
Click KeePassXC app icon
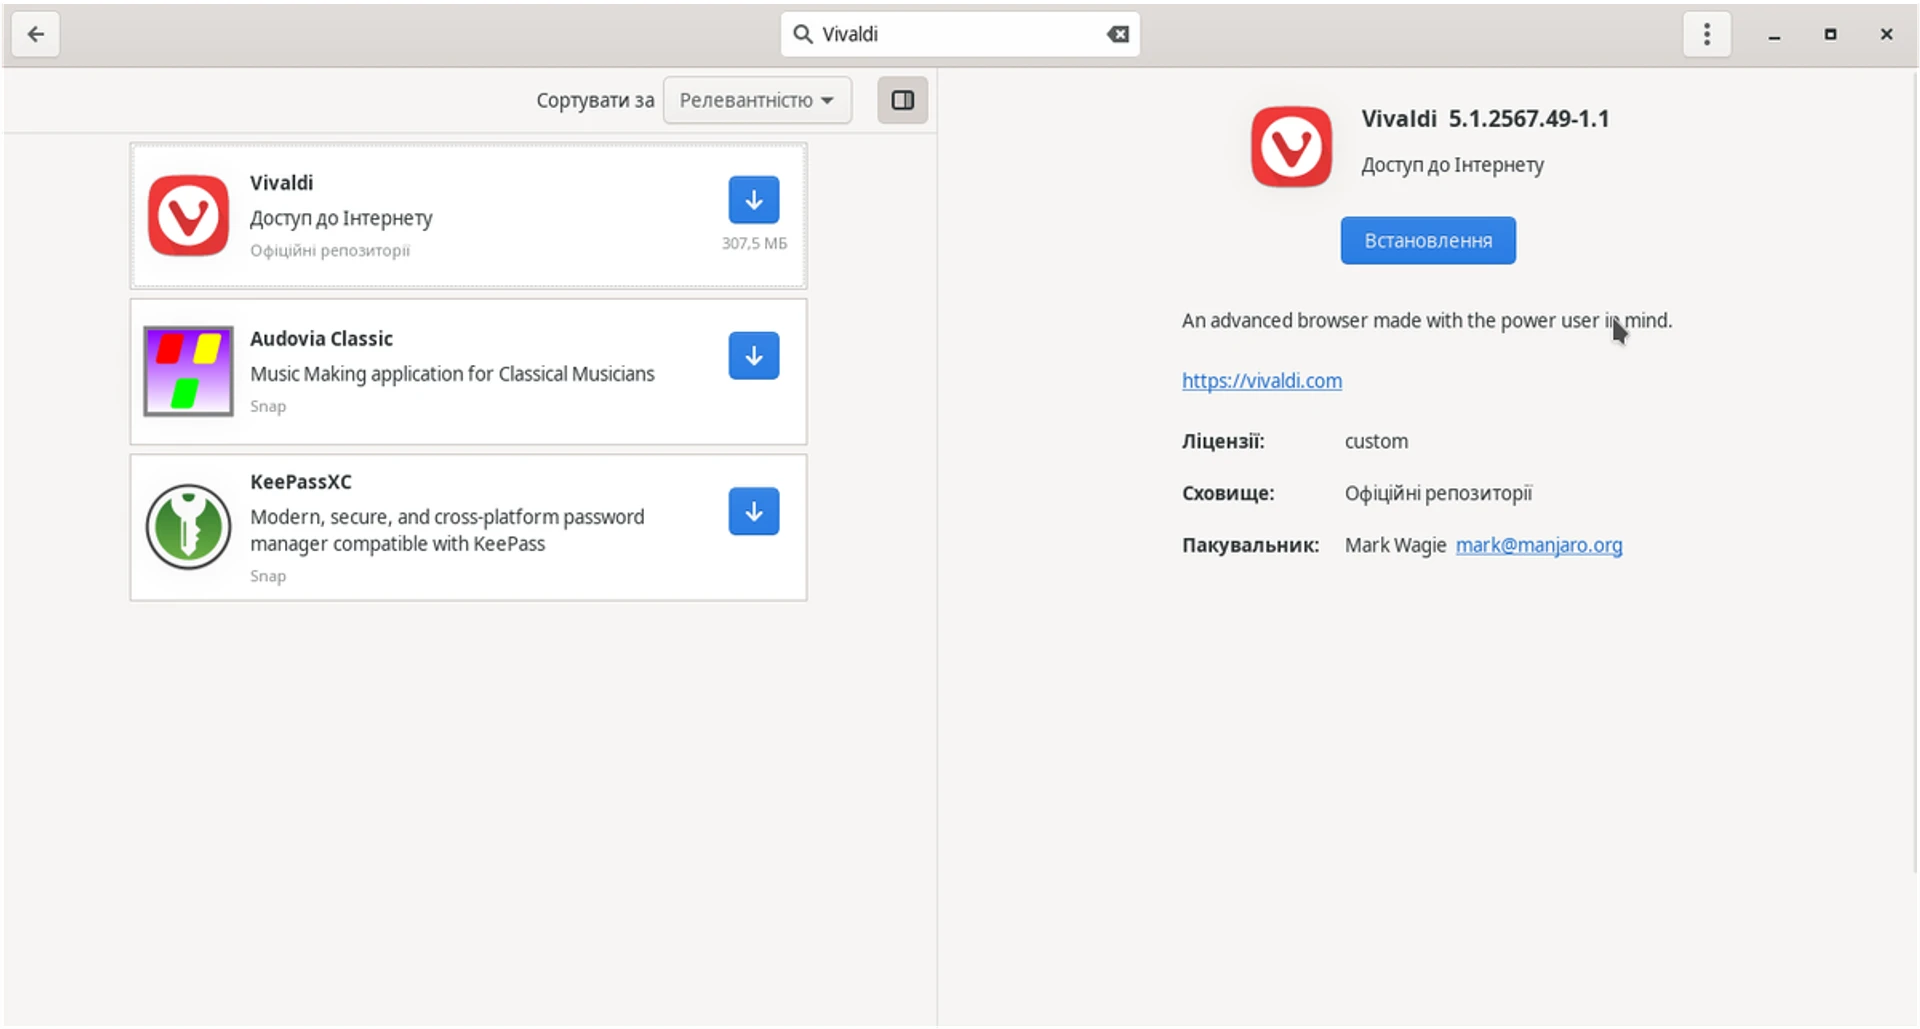pyautogui.click(x=188, y=527)
